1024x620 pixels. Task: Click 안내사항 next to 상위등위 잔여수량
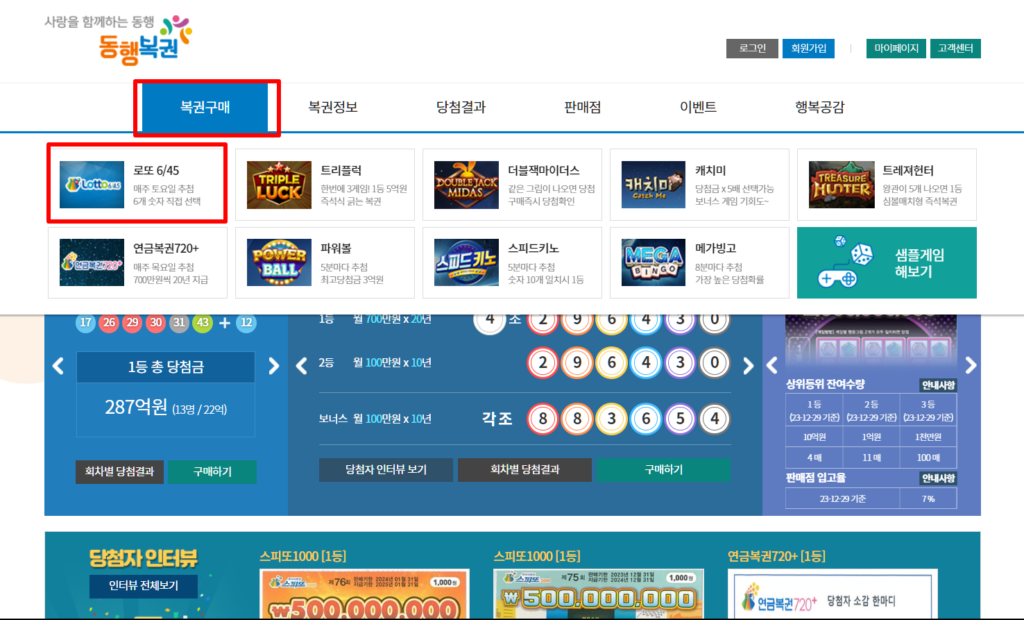pos(938,385)
